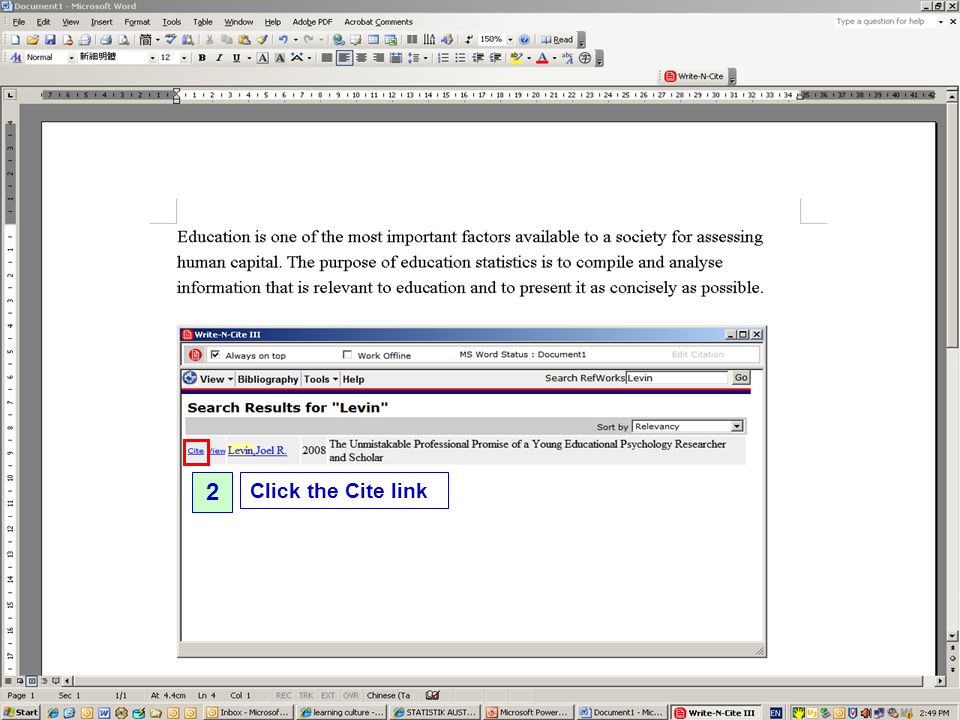Increase the paragraph indent
The height and width of the screenshot is (720, 960).
(x=495, y=58)
